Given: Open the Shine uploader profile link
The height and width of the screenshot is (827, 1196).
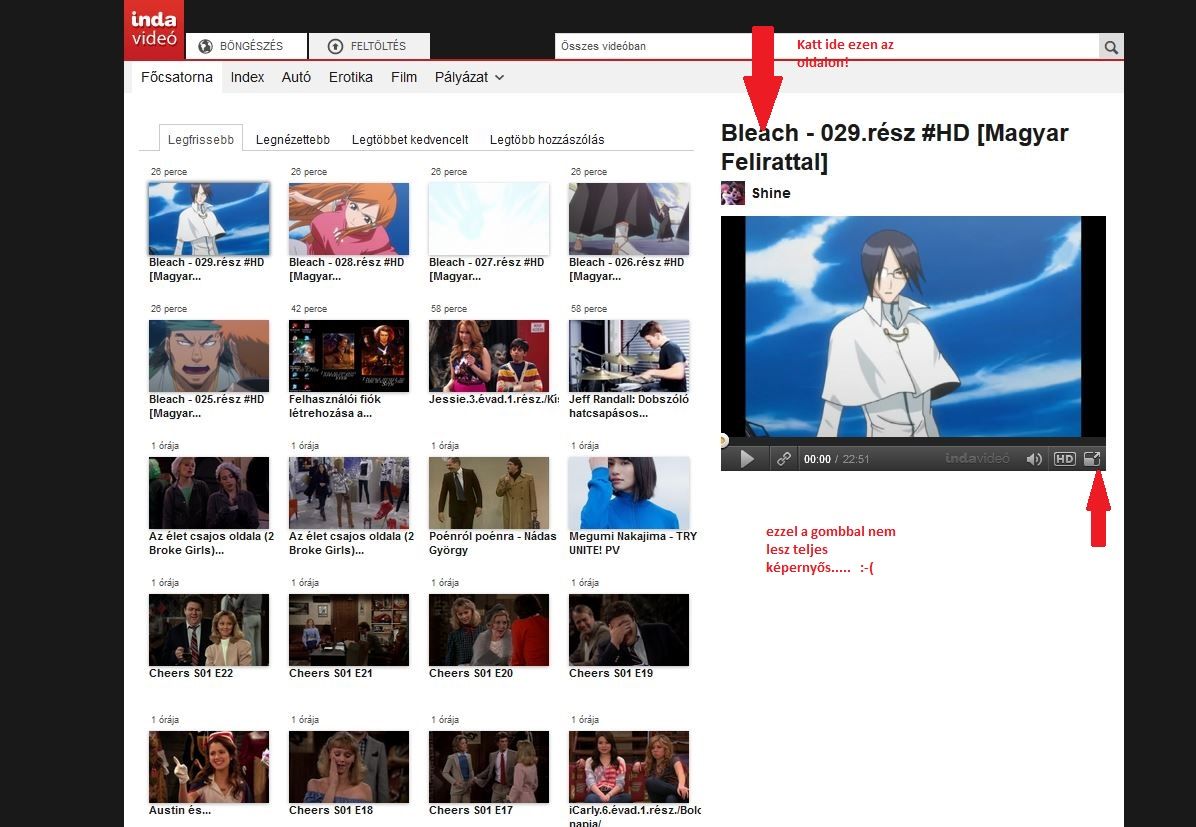Looking at the screenshot, I should [x=771, y=193].
